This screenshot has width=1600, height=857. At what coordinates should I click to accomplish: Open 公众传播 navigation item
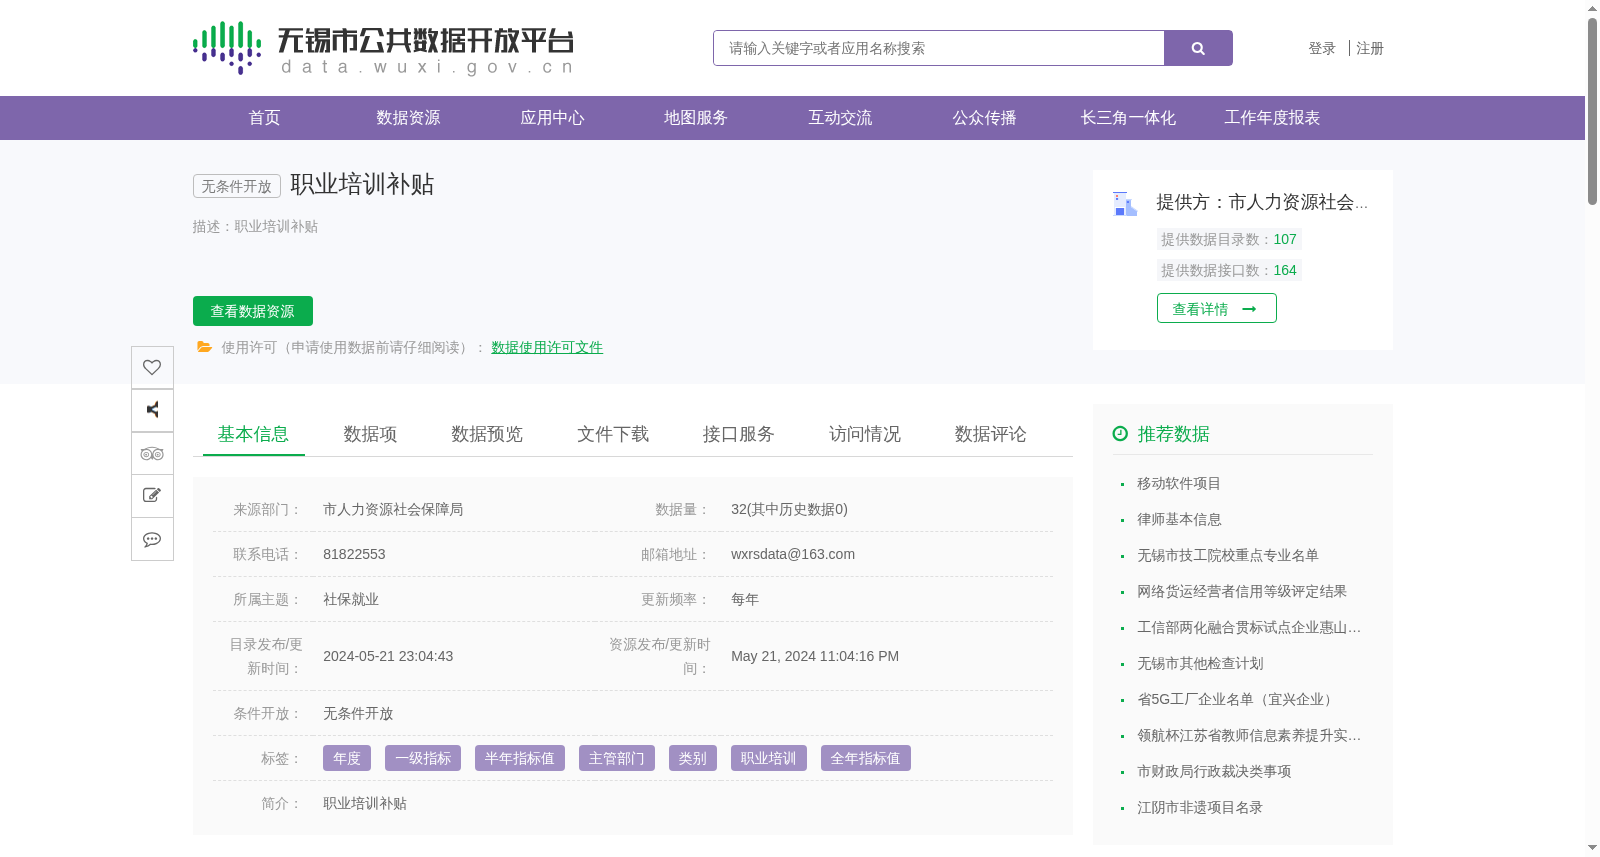984,118
